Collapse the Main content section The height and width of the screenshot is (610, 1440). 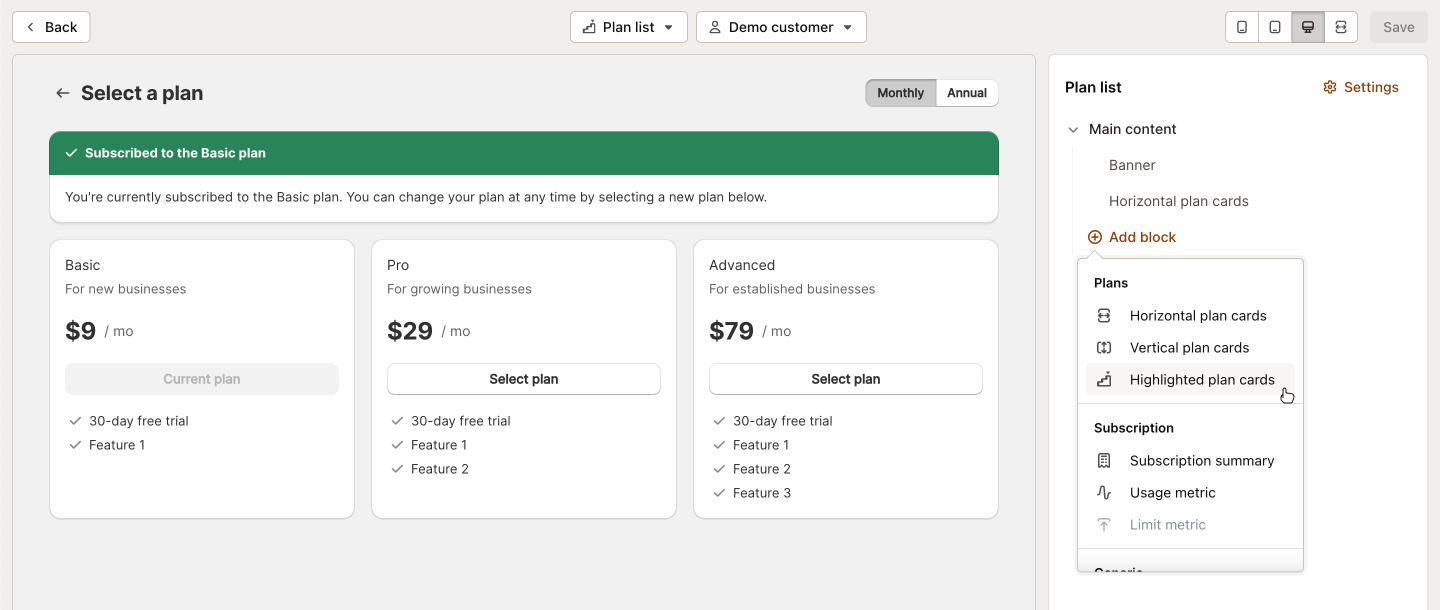coord(1073,129)
